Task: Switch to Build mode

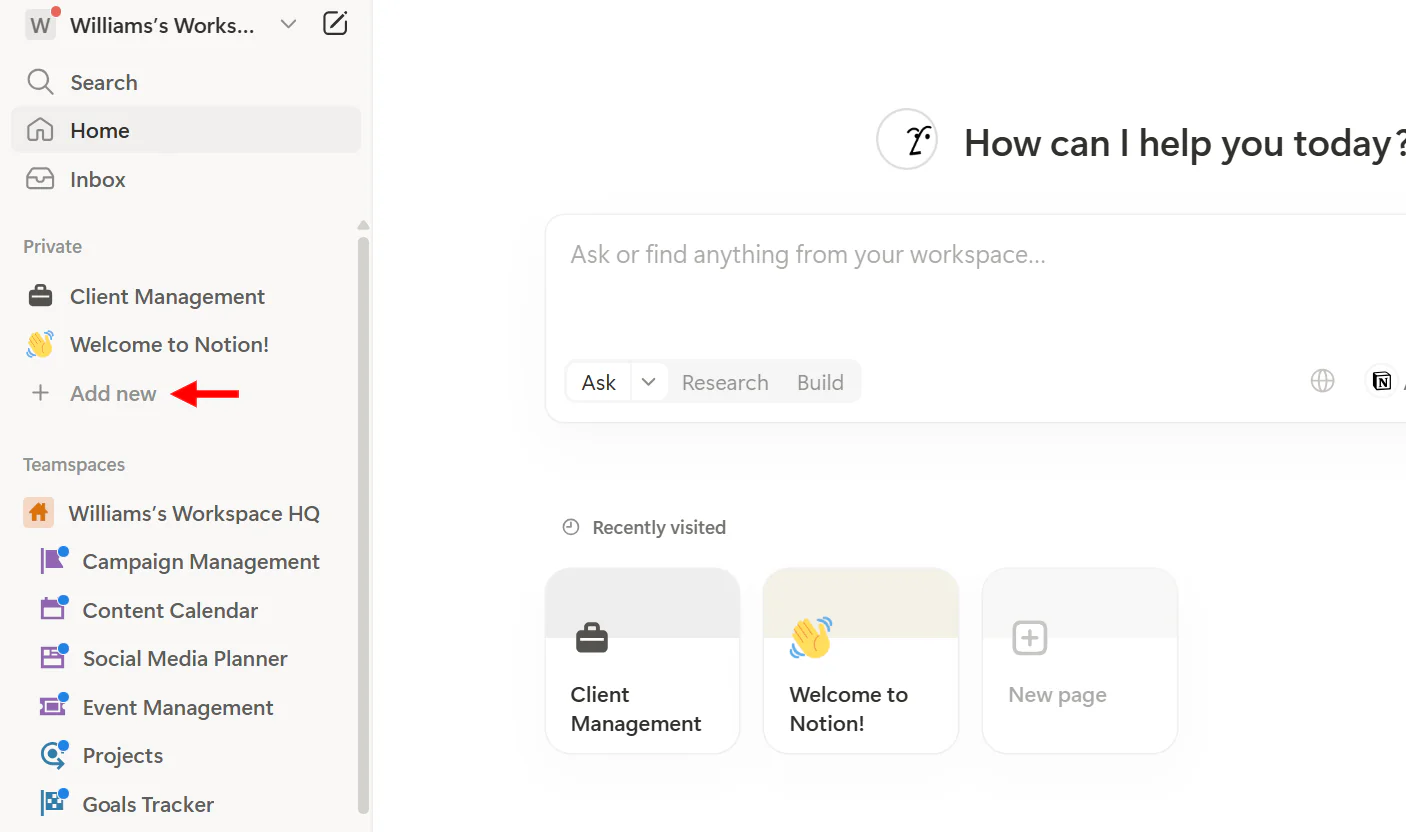Action: [x=820, y=382]
